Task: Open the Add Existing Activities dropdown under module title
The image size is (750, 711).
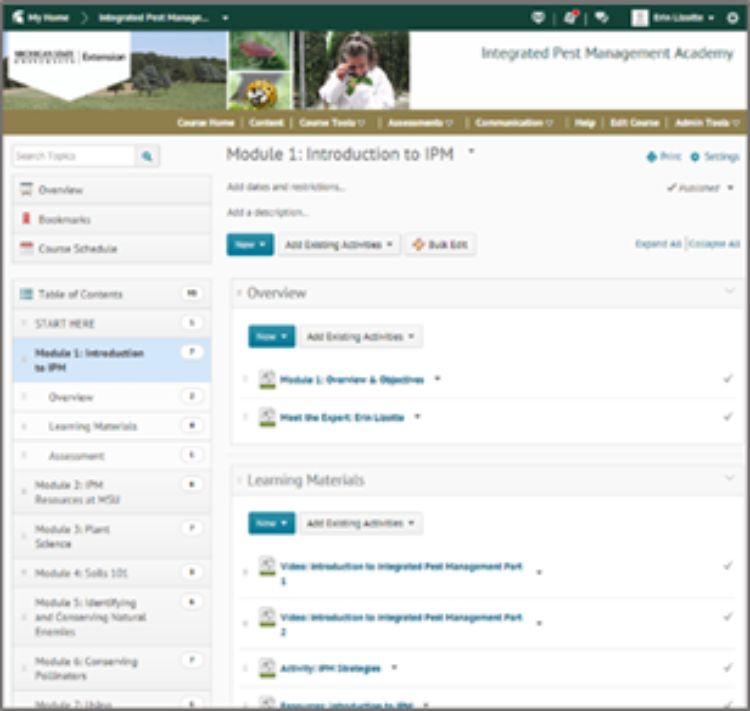Action: [338, 244]
